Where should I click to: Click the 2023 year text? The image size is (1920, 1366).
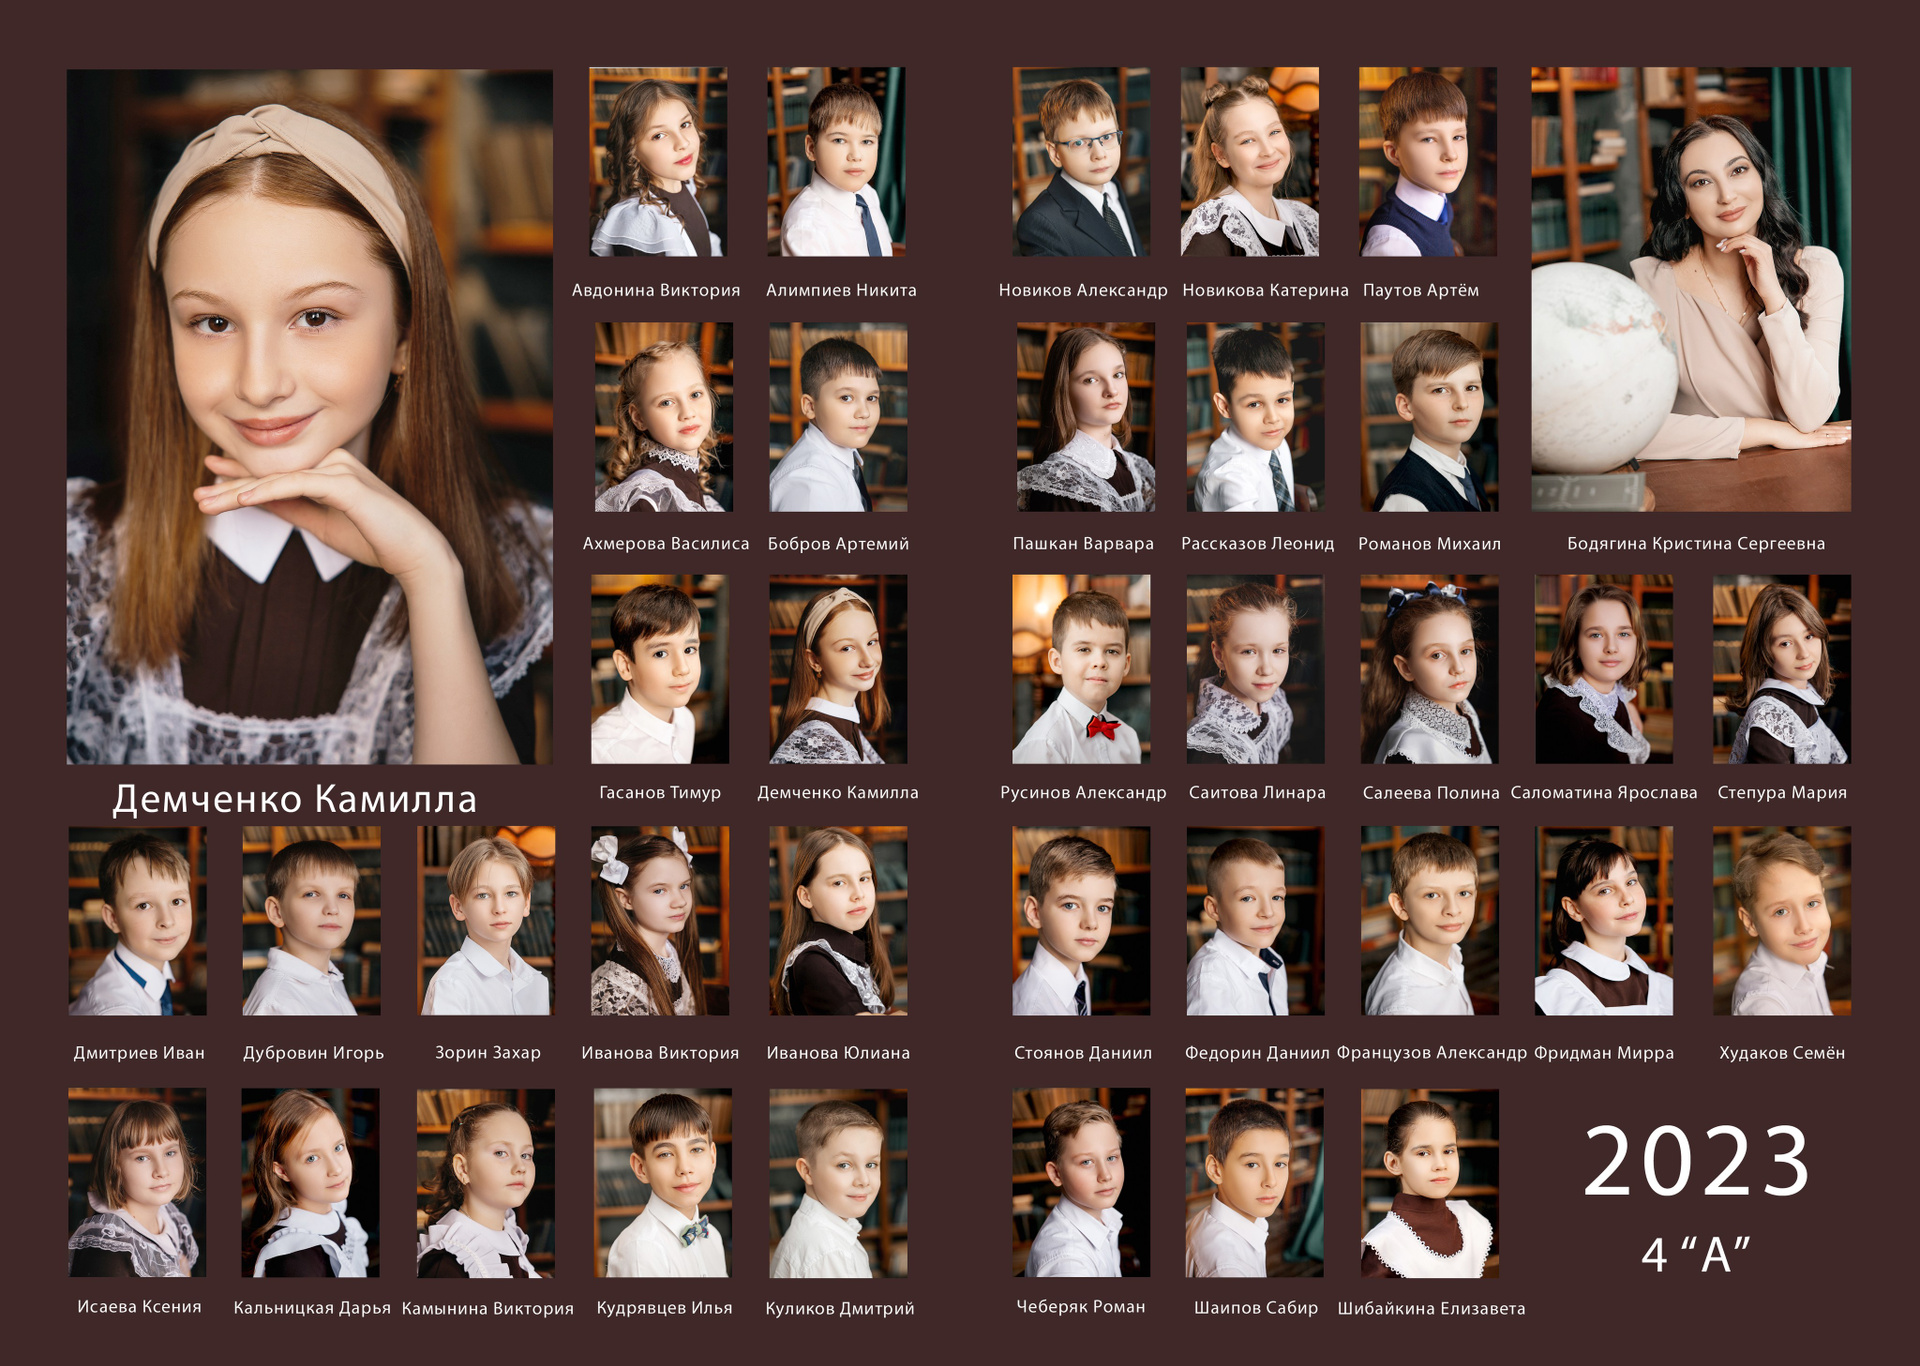[1696, 1162]
